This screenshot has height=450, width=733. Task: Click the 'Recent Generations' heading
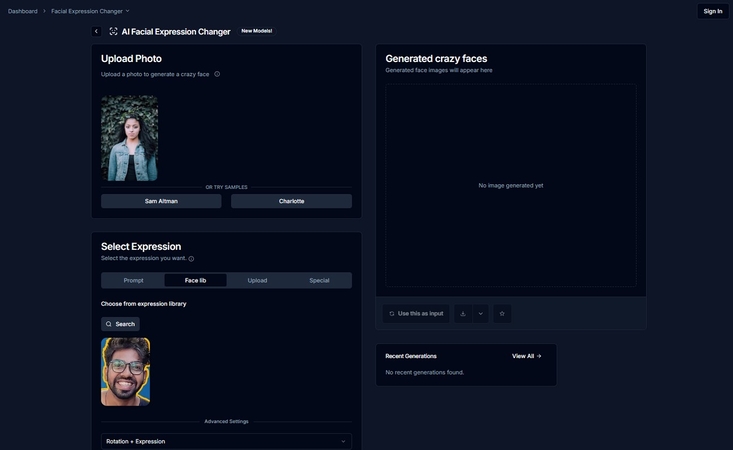click(x=411, y=356)
